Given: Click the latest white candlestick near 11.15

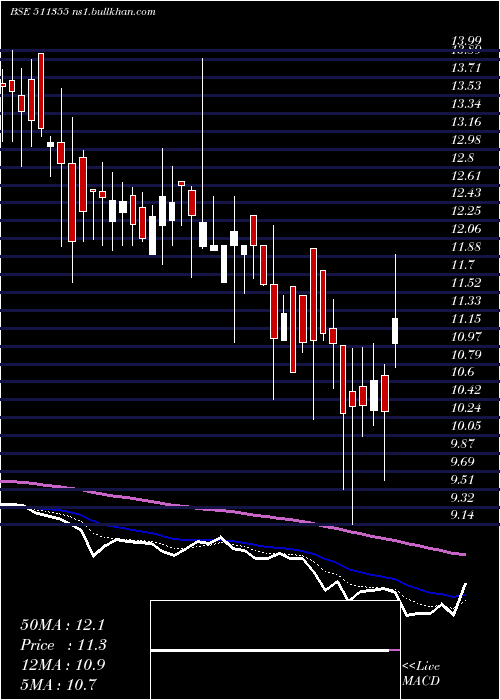Looking at the screenshot, I should point(395,331).
